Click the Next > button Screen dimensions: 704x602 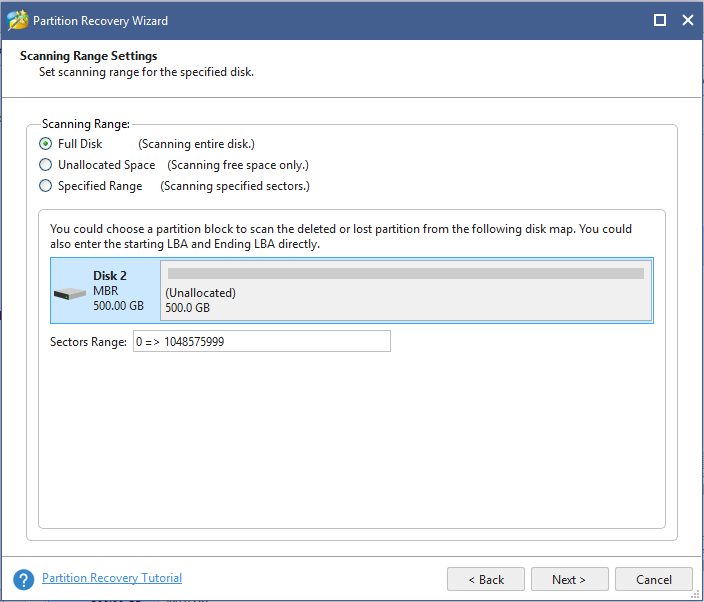click(x=569, y=580)
